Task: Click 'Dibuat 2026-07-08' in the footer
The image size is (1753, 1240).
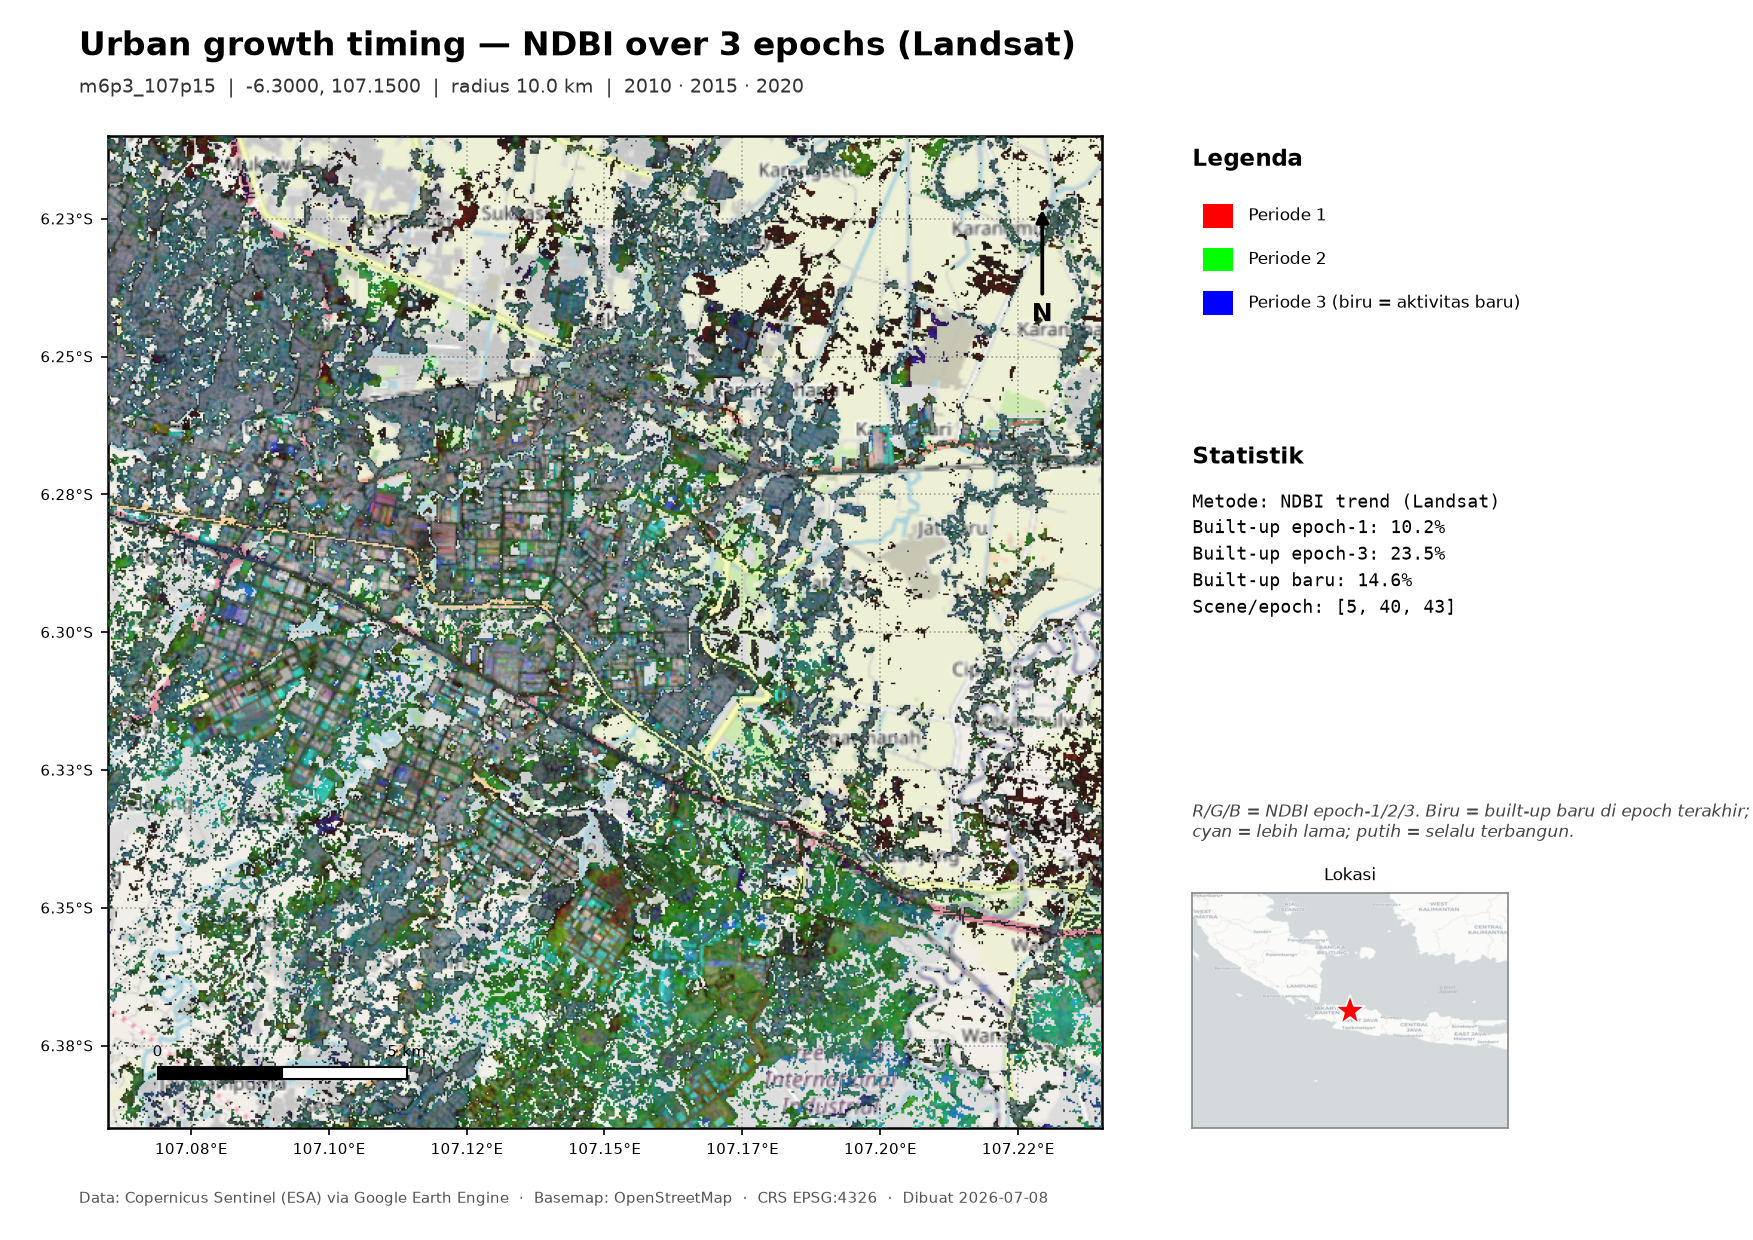Action: (x=975, y=1198)
